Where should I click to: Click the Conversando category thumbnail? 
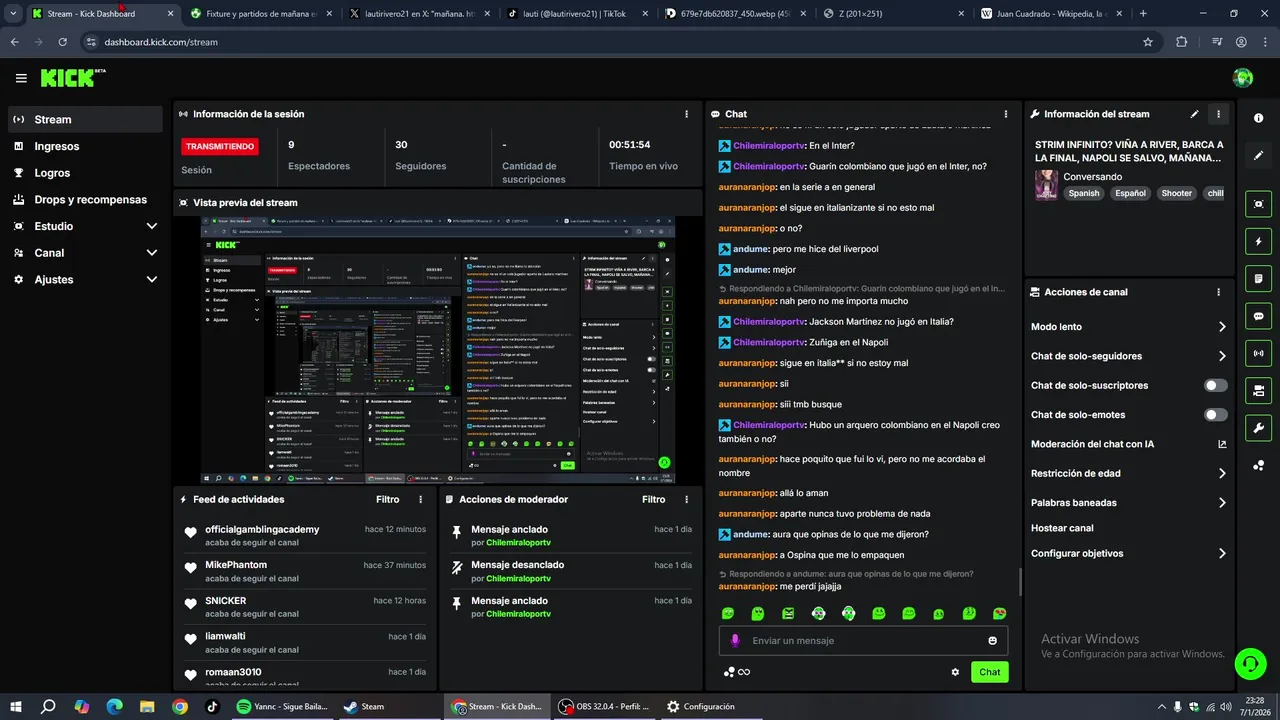(x=1046, y=185)
